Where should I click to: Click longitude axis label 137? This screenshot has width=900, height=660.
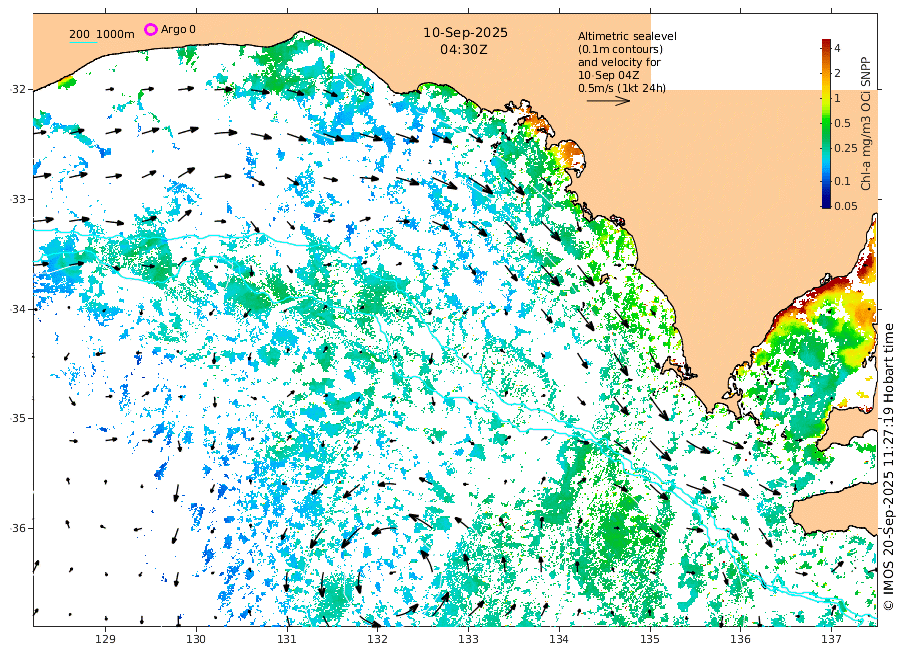(831, 639)
